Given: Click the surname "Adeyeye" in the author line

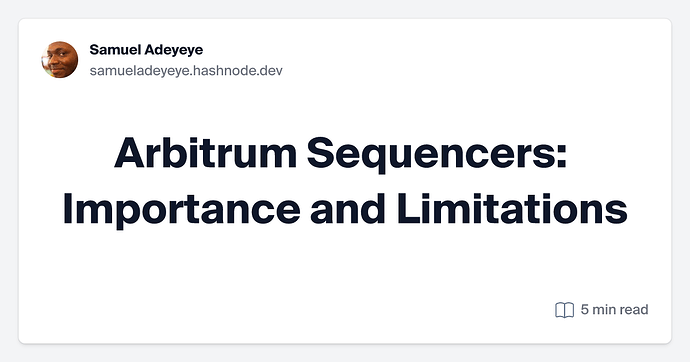Looking at the screenshot, I should 174,50.
